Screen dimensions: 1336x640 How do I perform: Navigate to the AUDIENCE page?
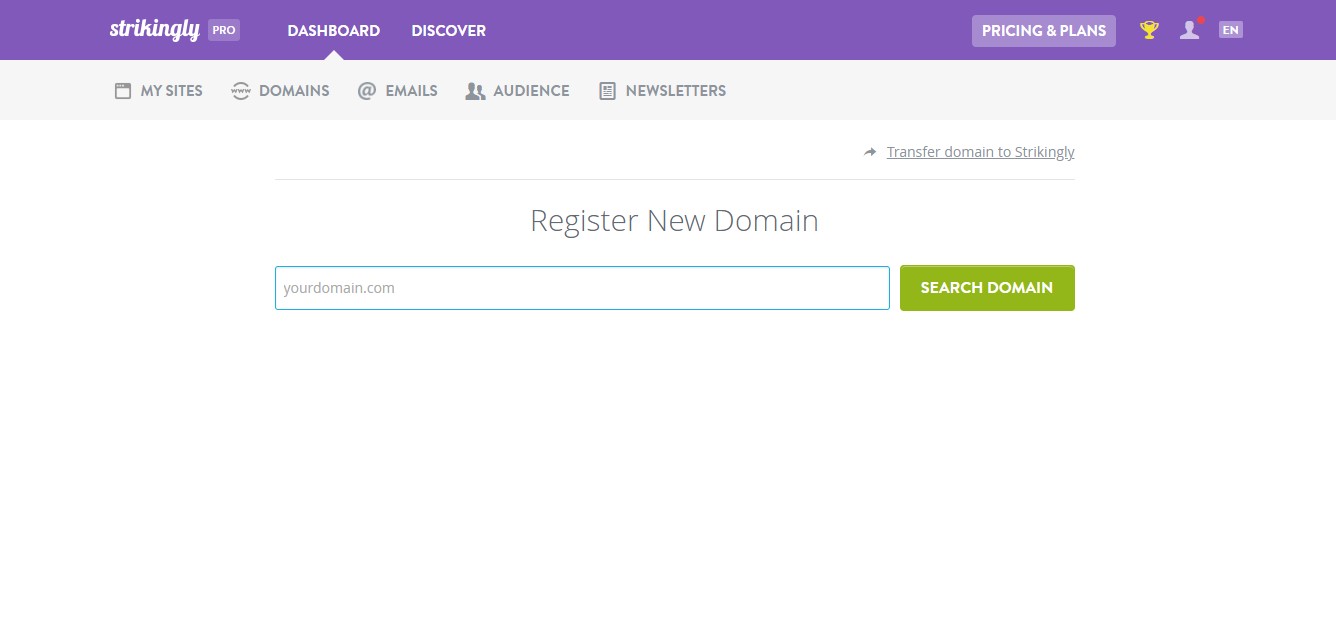coord(530,90)
